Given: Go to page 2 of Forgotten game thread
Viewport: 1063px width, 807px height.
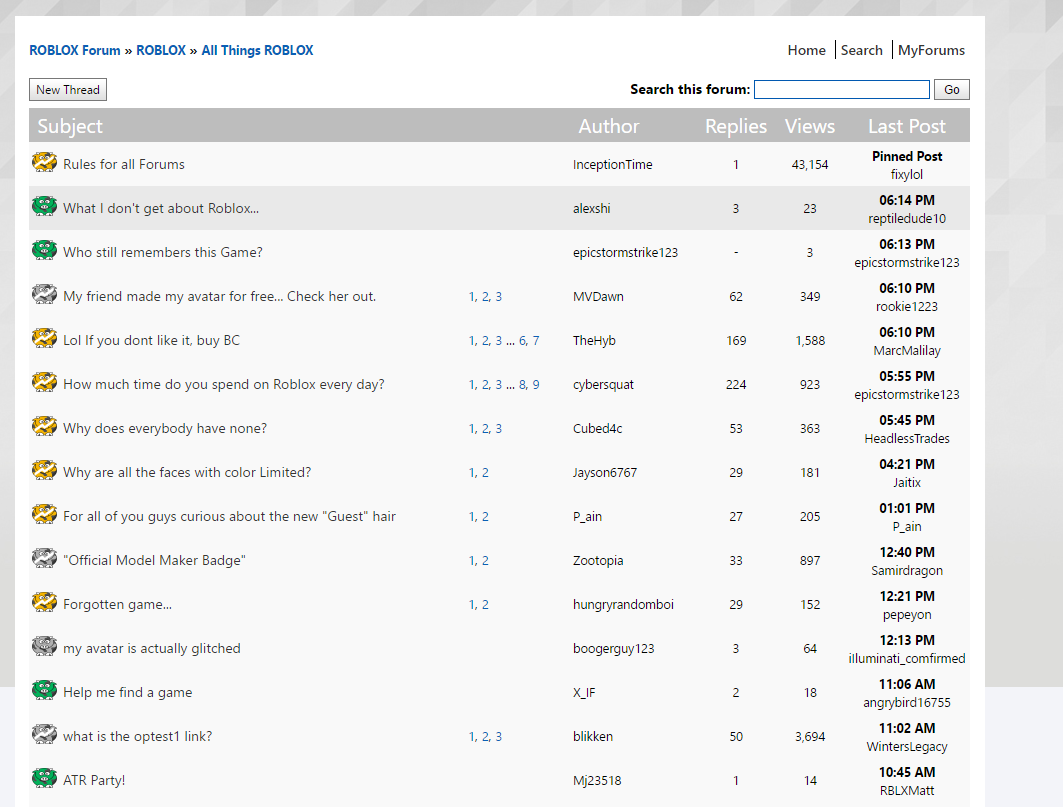Looking at the screenshot, I should tap(485, 605).
